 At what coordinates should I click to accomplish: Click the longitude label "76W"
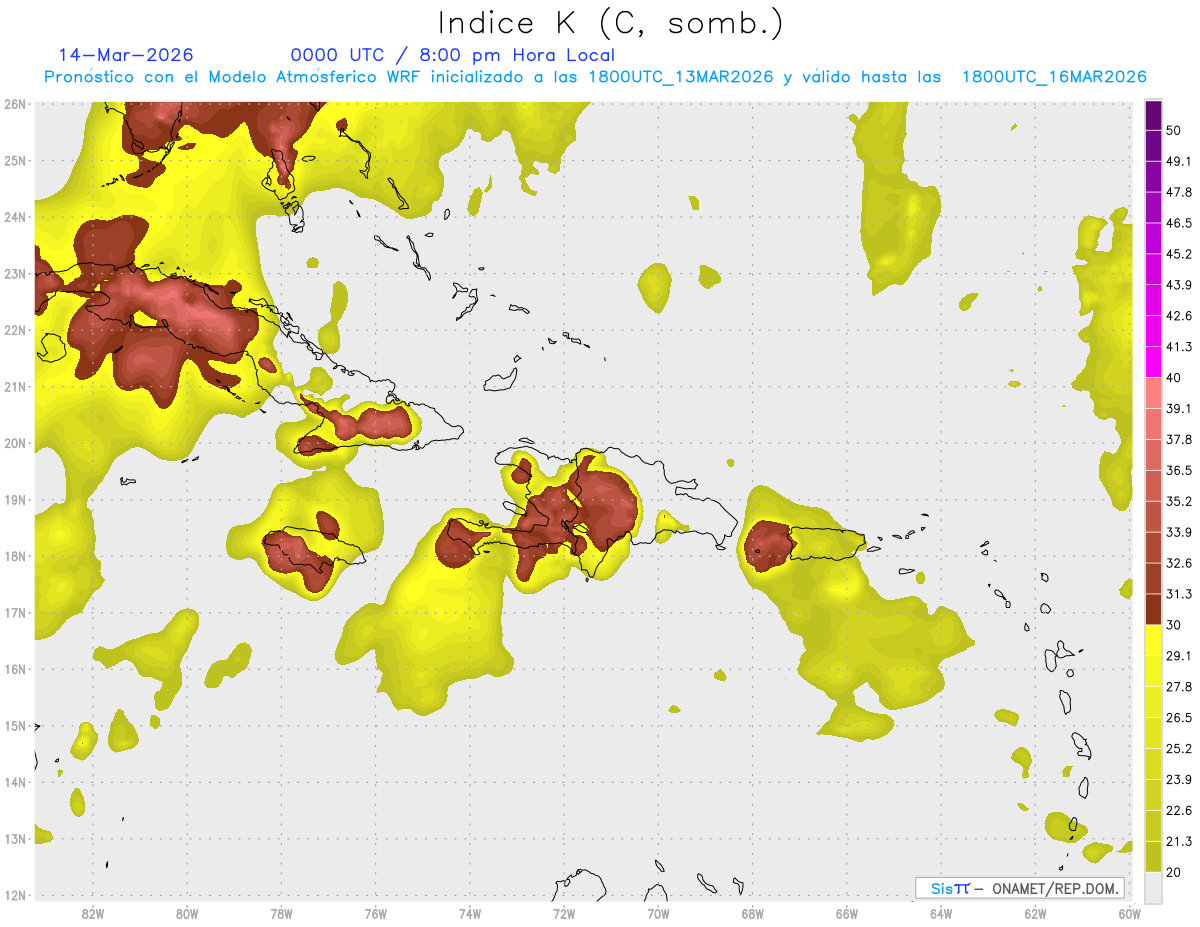click(375, 914)
